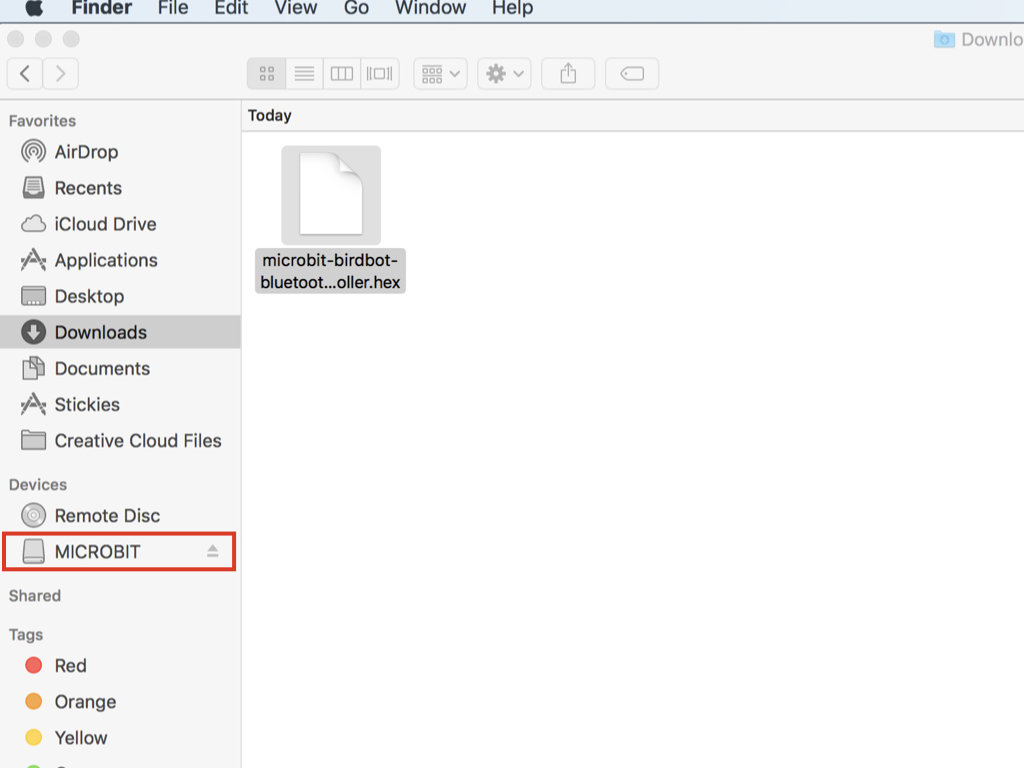The image size is (1024, 768).
Task: Select the microbit-birdbot hex file icon
Action: coord(331,195)
